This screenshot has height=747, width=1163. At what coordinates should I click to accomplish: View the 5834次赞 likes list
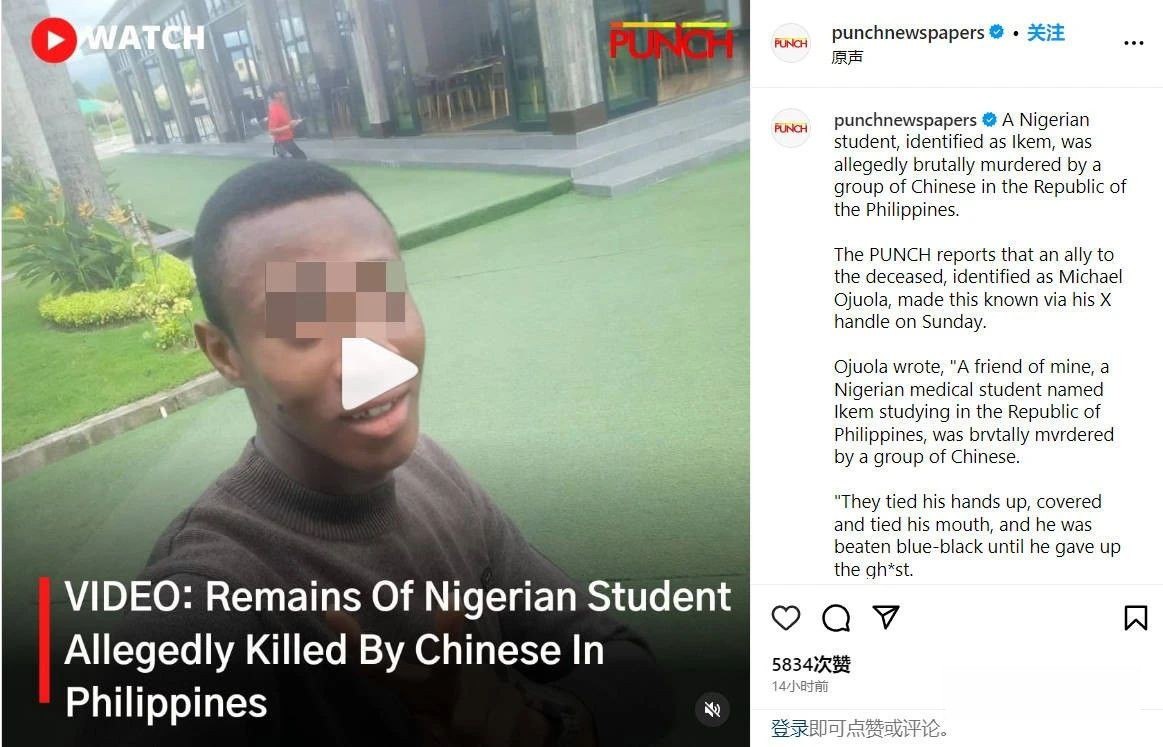click(x=811, y=664)
